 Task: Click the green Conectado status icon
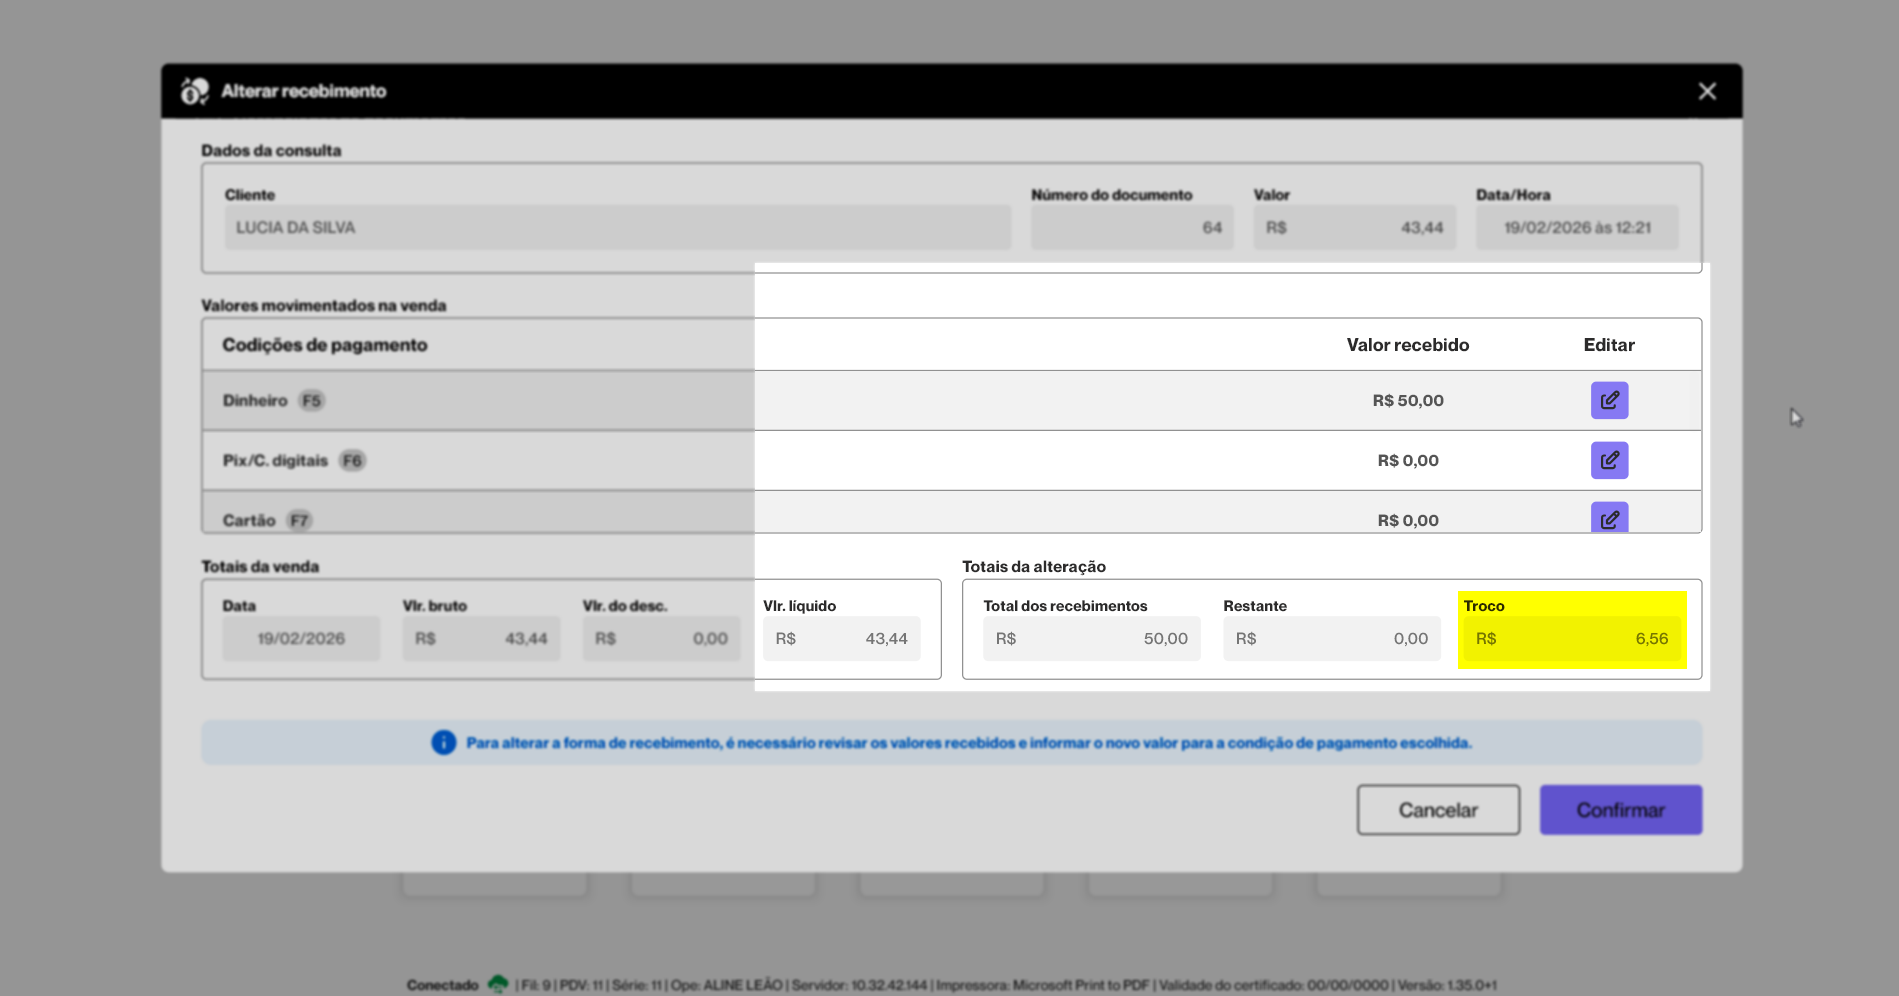pos(498,984)
